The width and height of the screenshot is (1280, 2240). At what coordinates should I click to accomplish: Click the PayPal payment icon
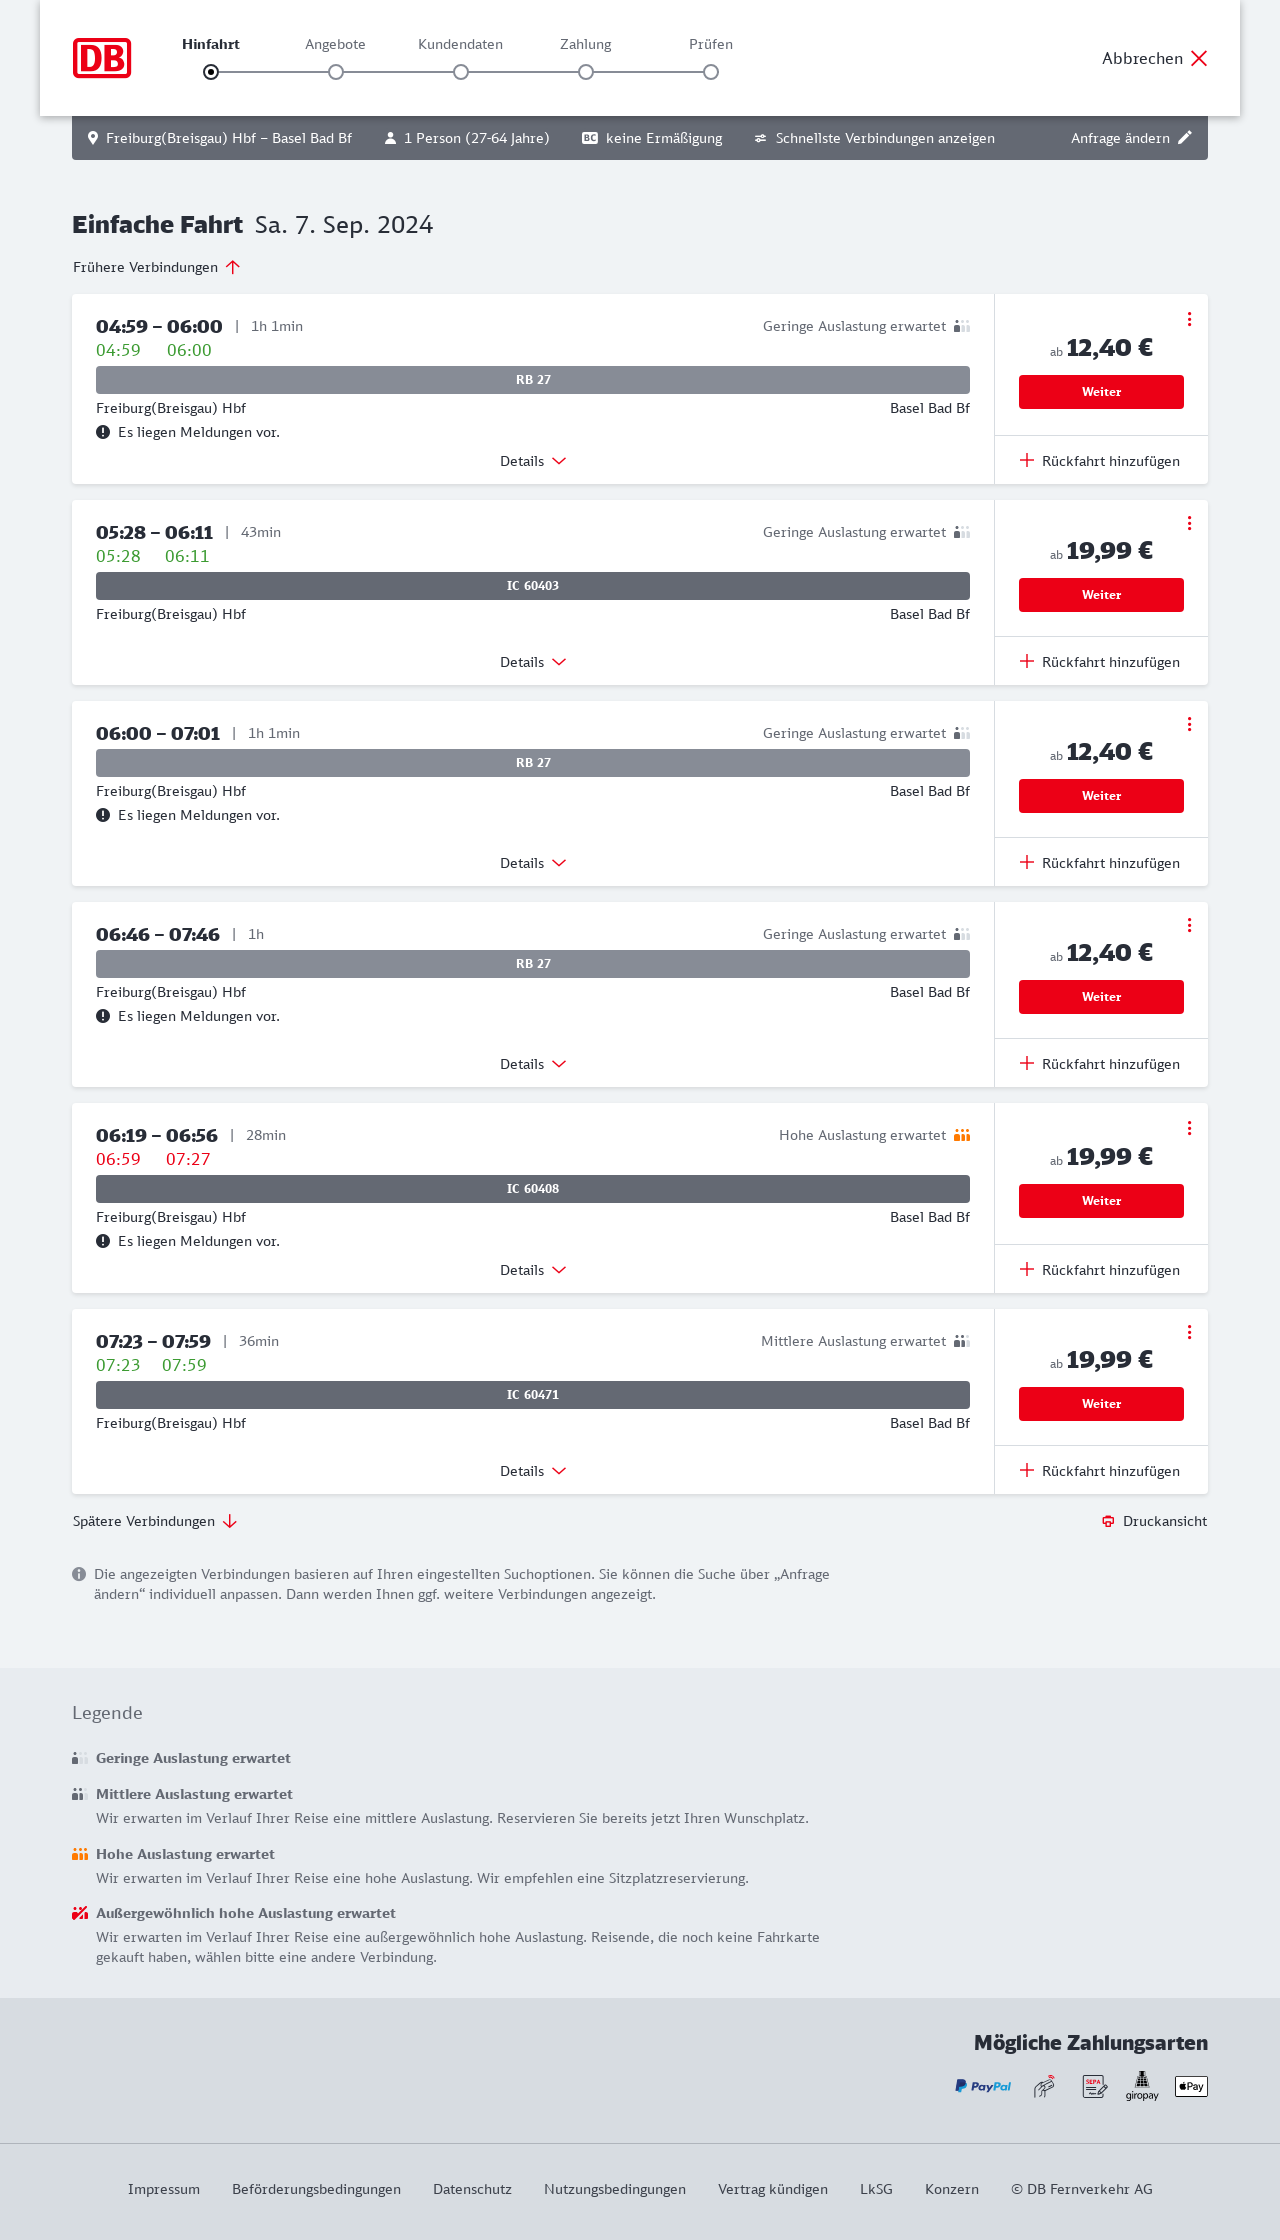pos(983,2086)
